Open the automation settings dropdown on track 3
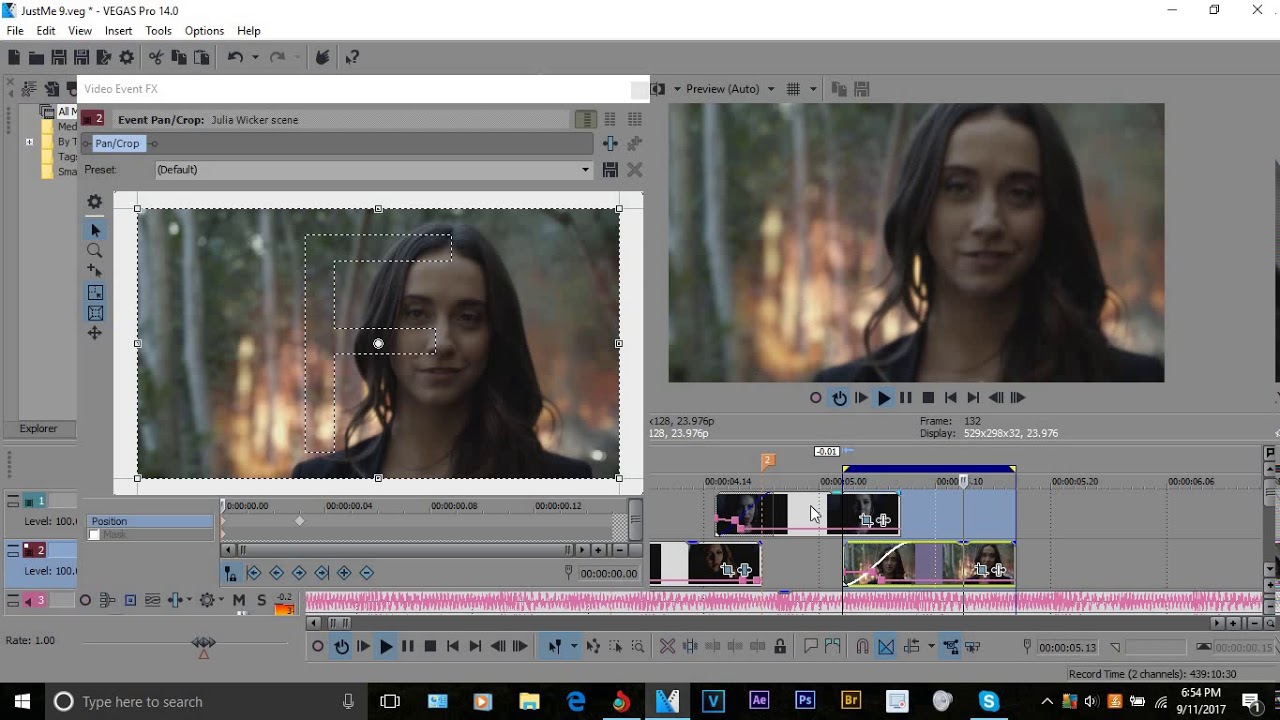Screen dimensions: 1280x720 click(x=219, y=600)
